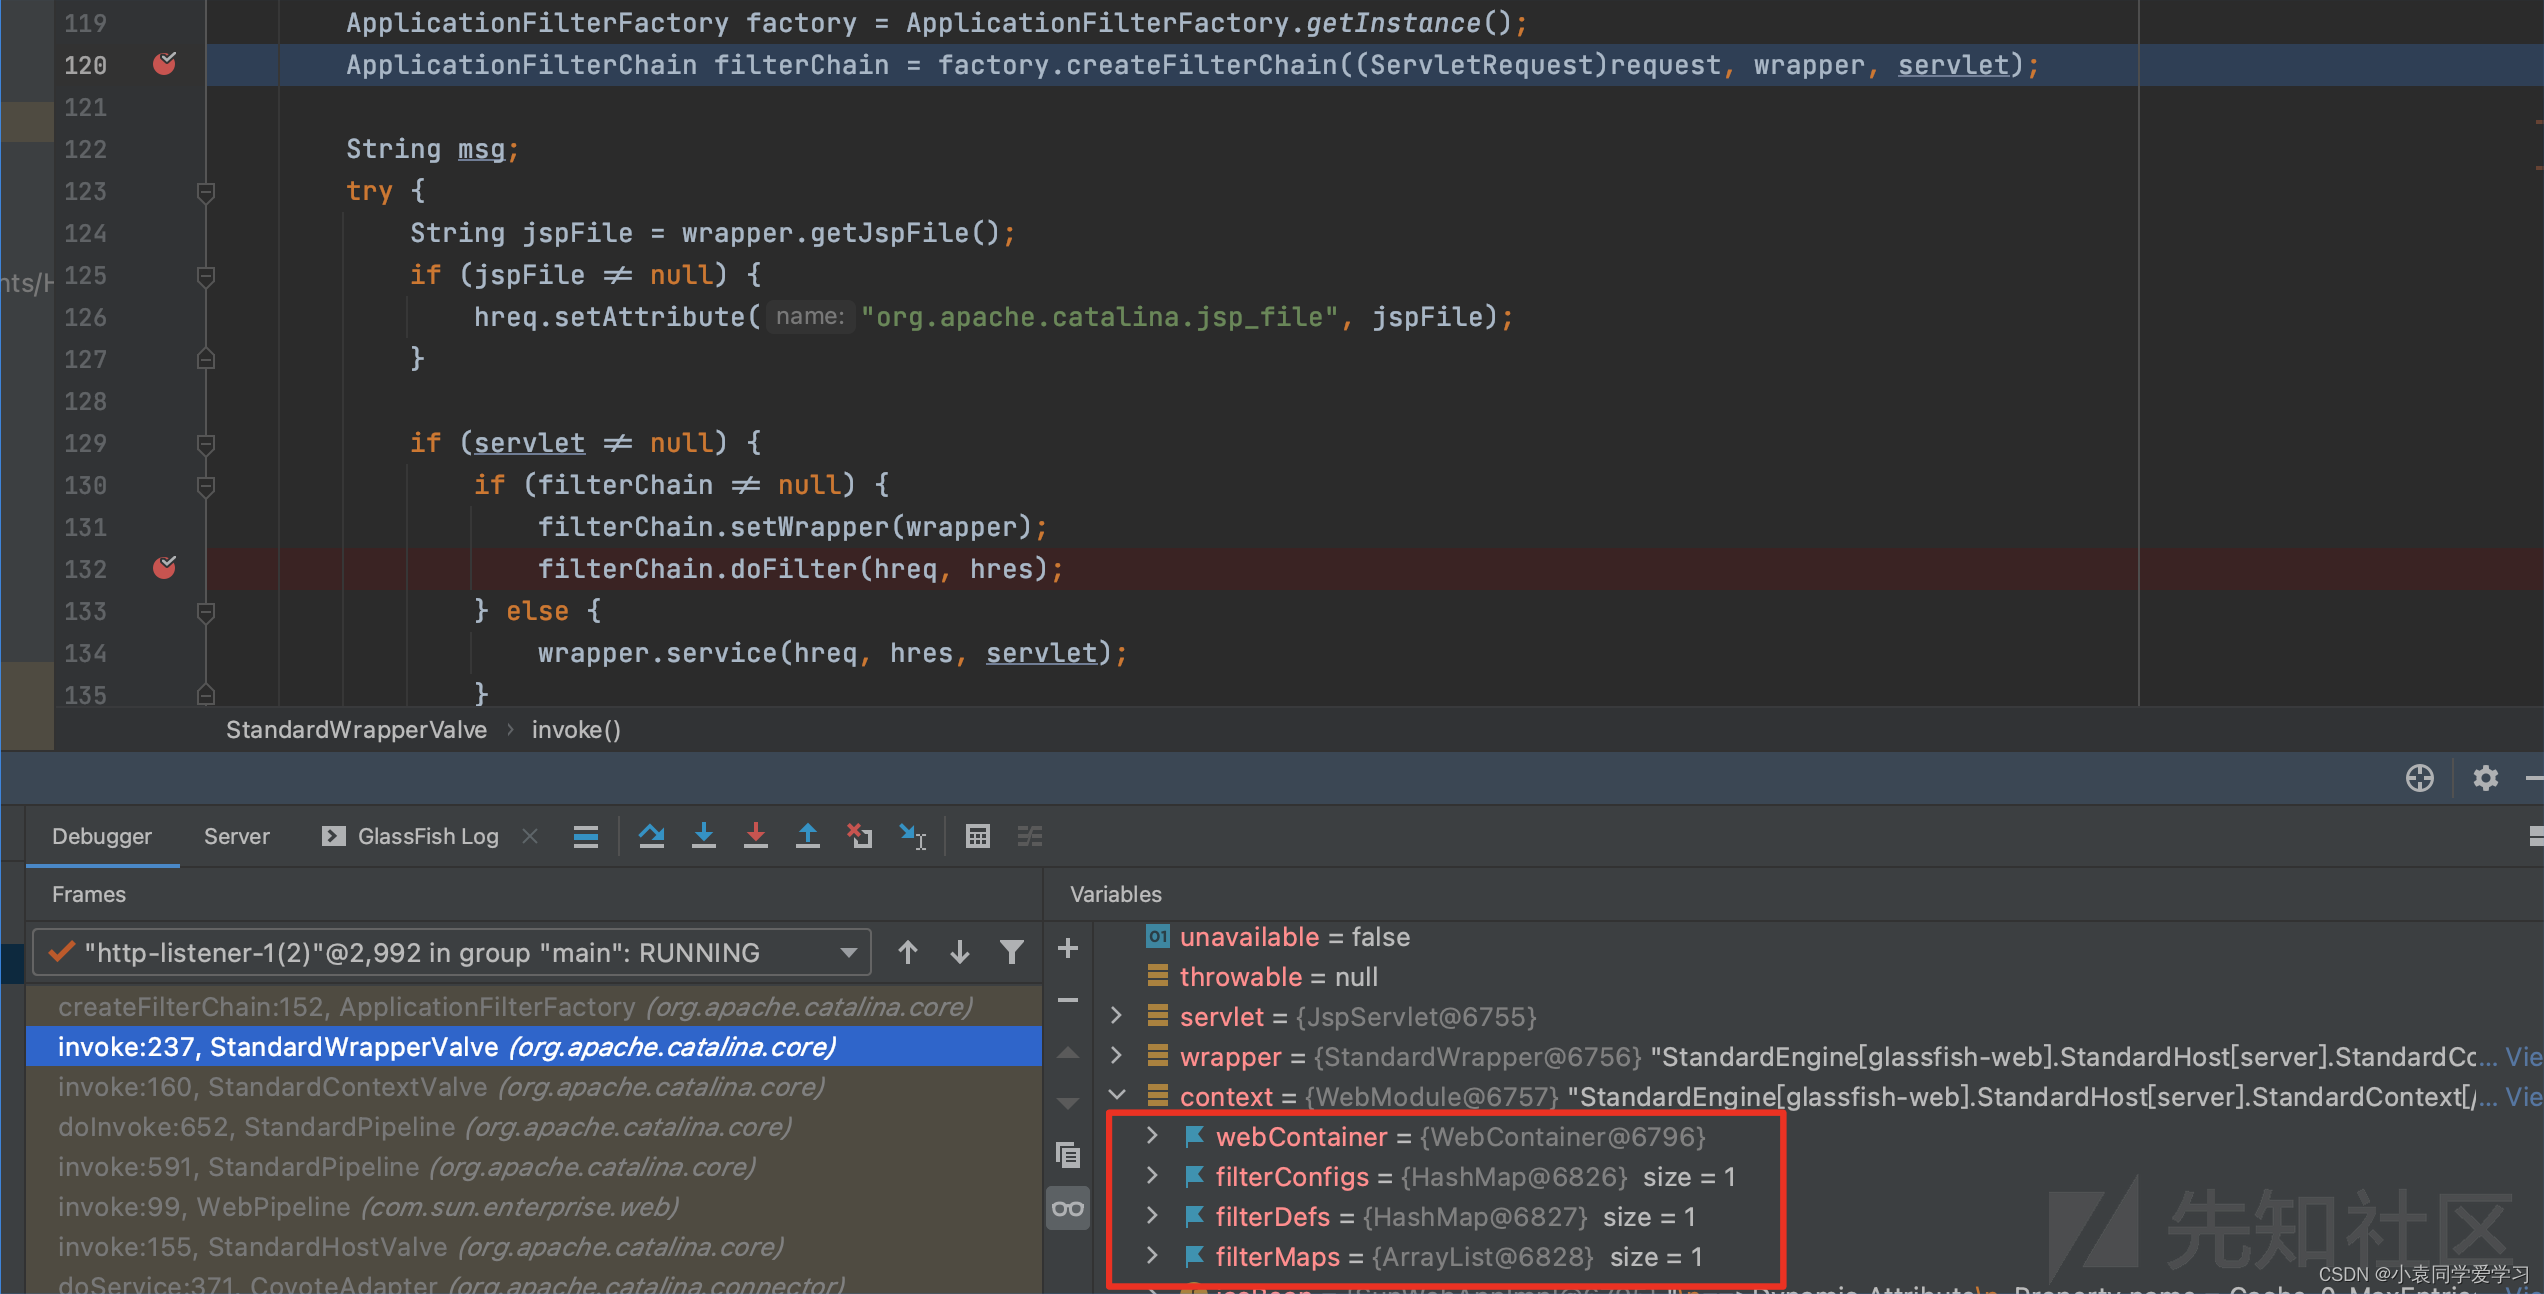
Task: Add new watch with plus icon
Action: pos(1068,948)
